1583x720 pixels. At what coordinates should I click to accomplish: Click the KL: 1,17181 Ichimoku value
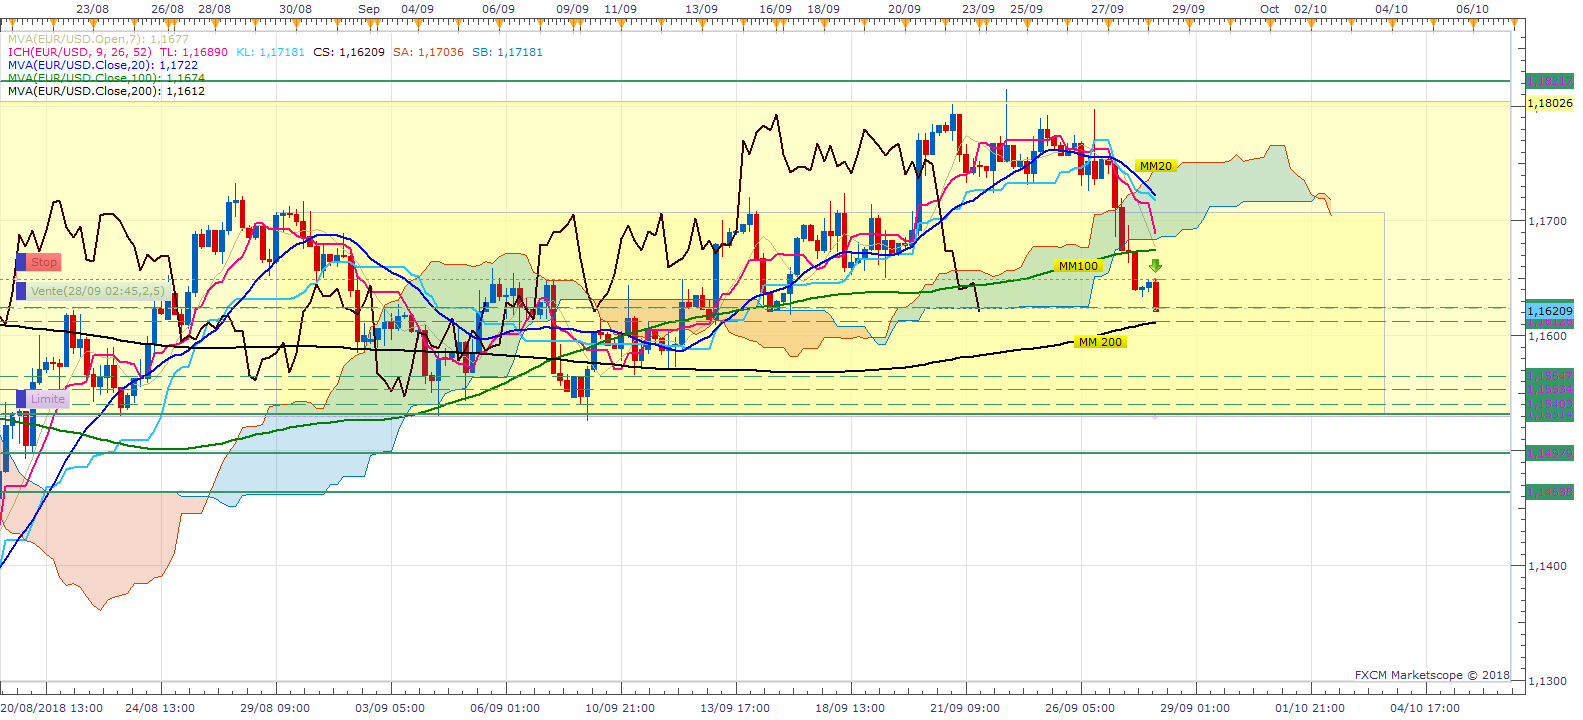point(271,52)
